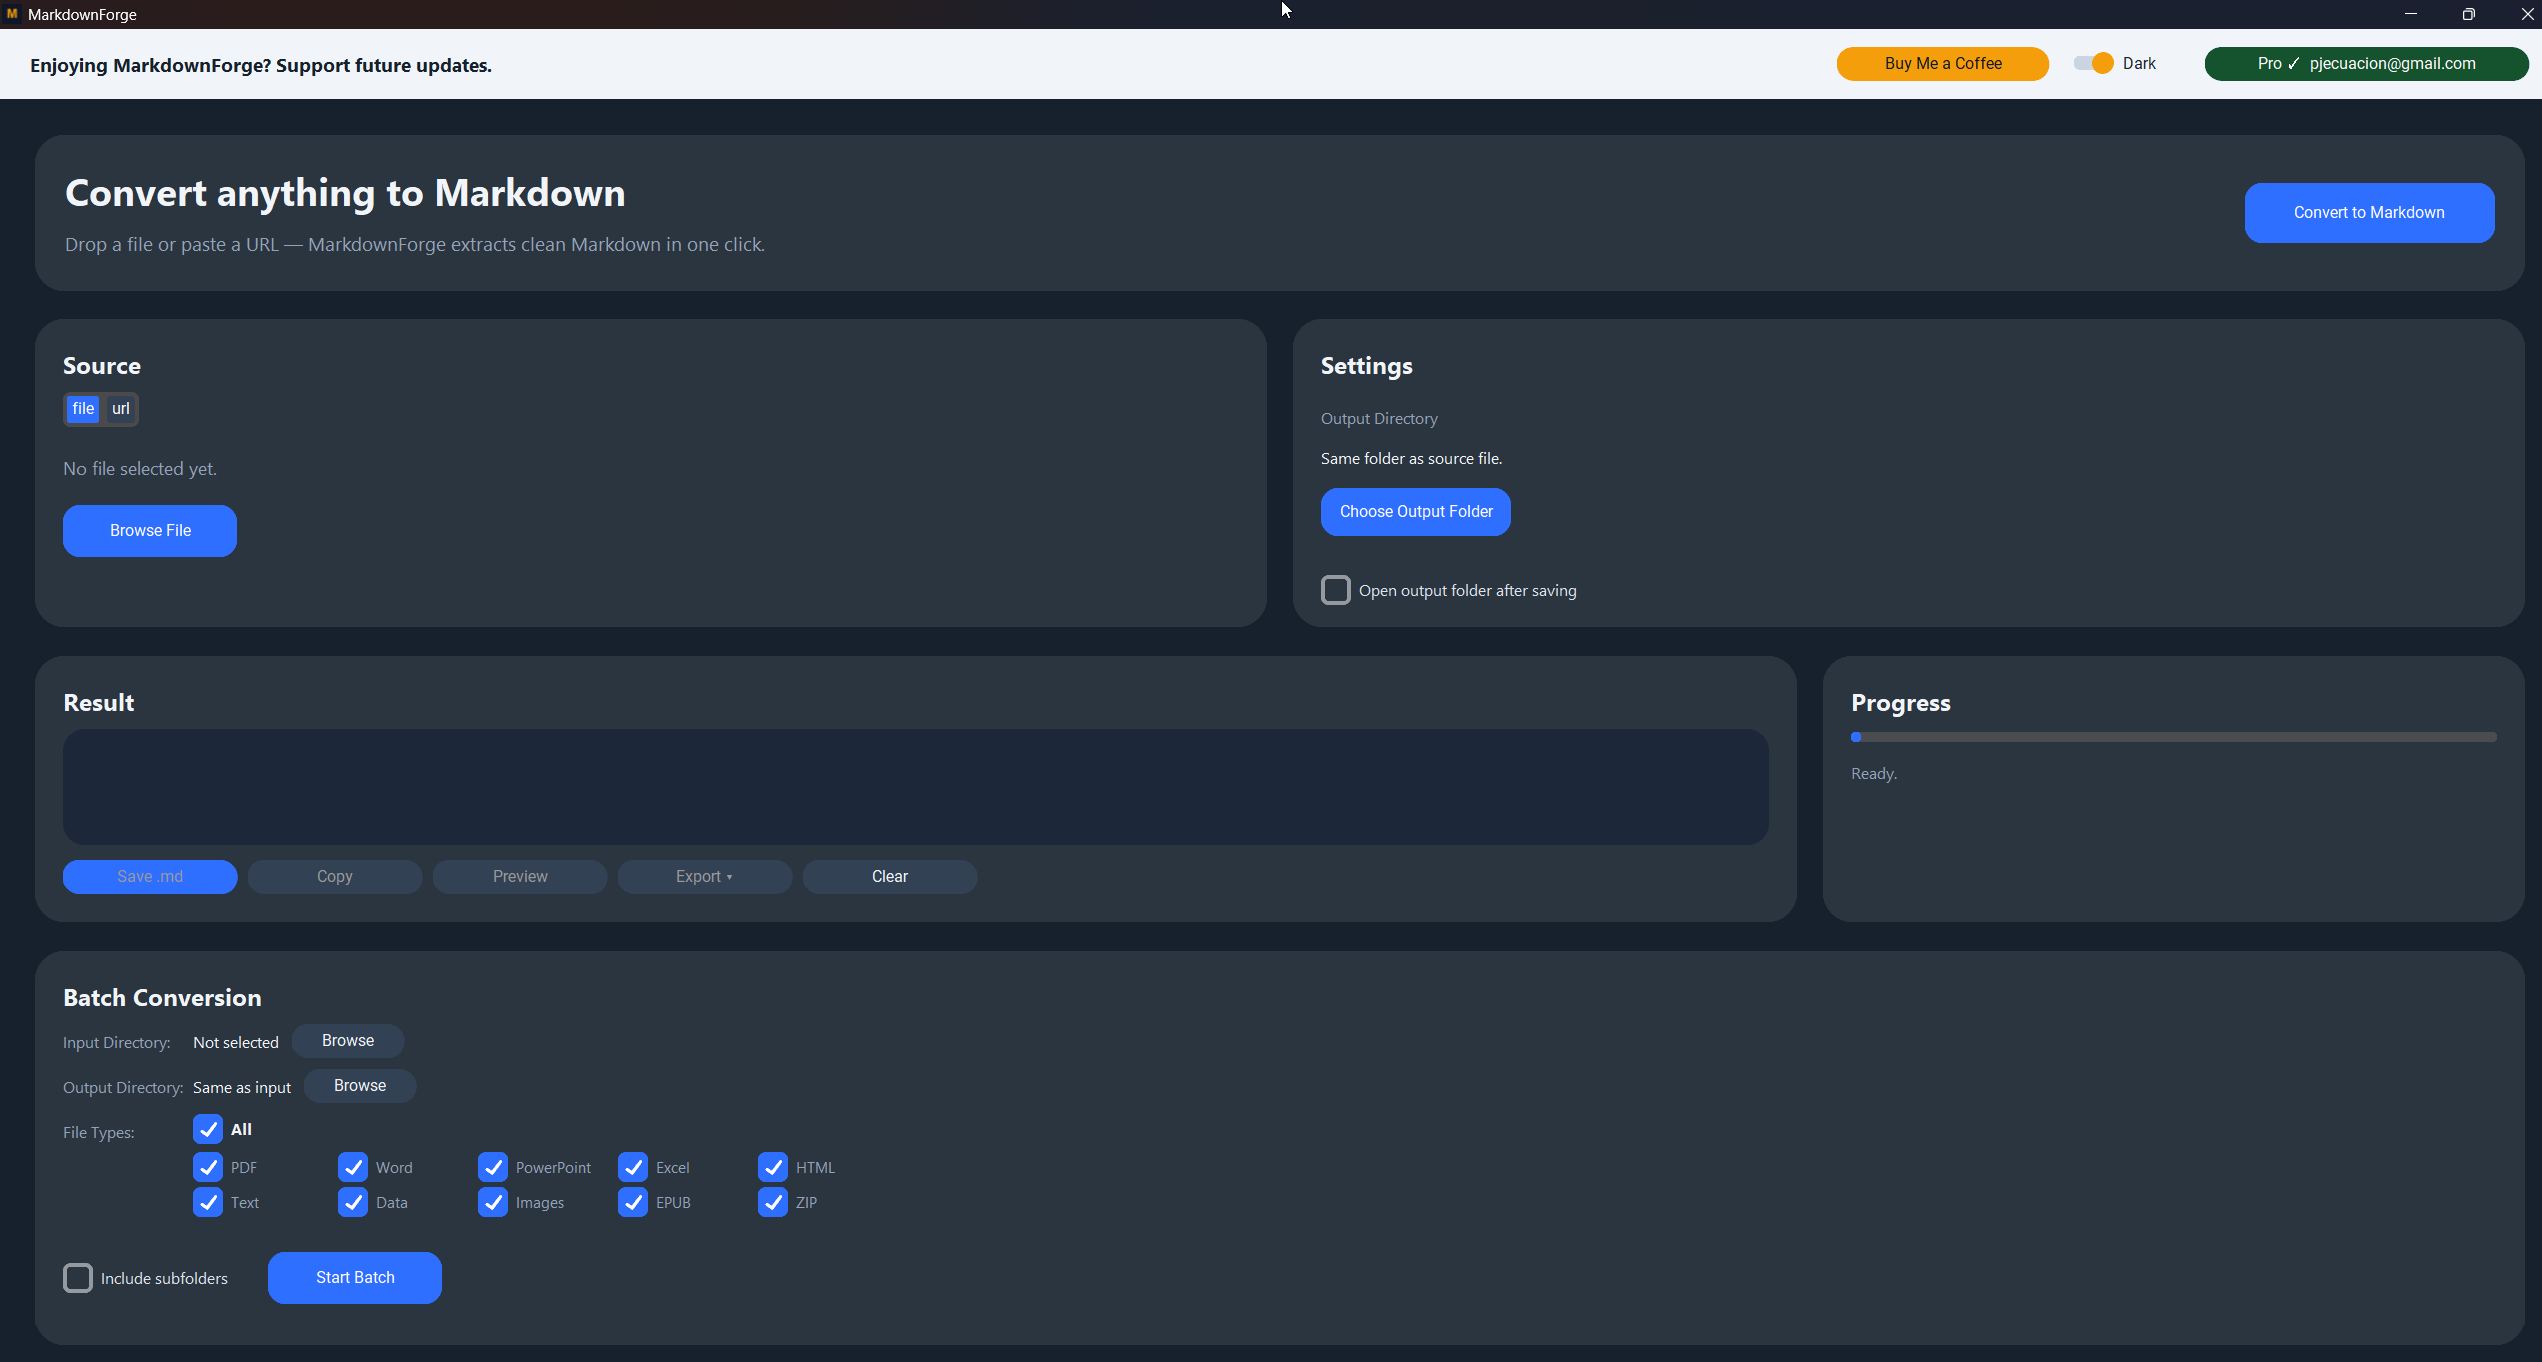Uncheck the Excel file type
2542x1362 pixels.
point(632,1167)
